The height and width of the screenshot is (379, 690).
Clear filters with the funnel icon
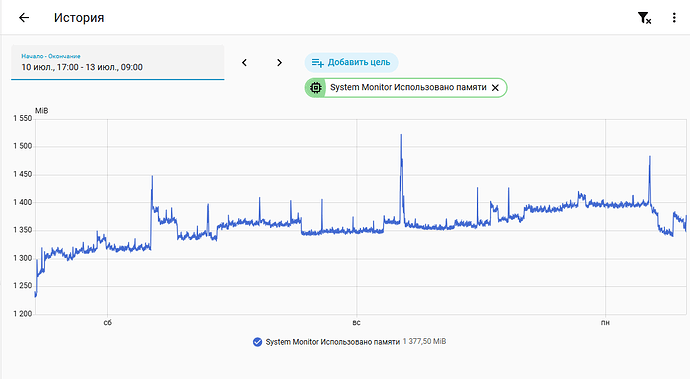[x=644, y=18]
